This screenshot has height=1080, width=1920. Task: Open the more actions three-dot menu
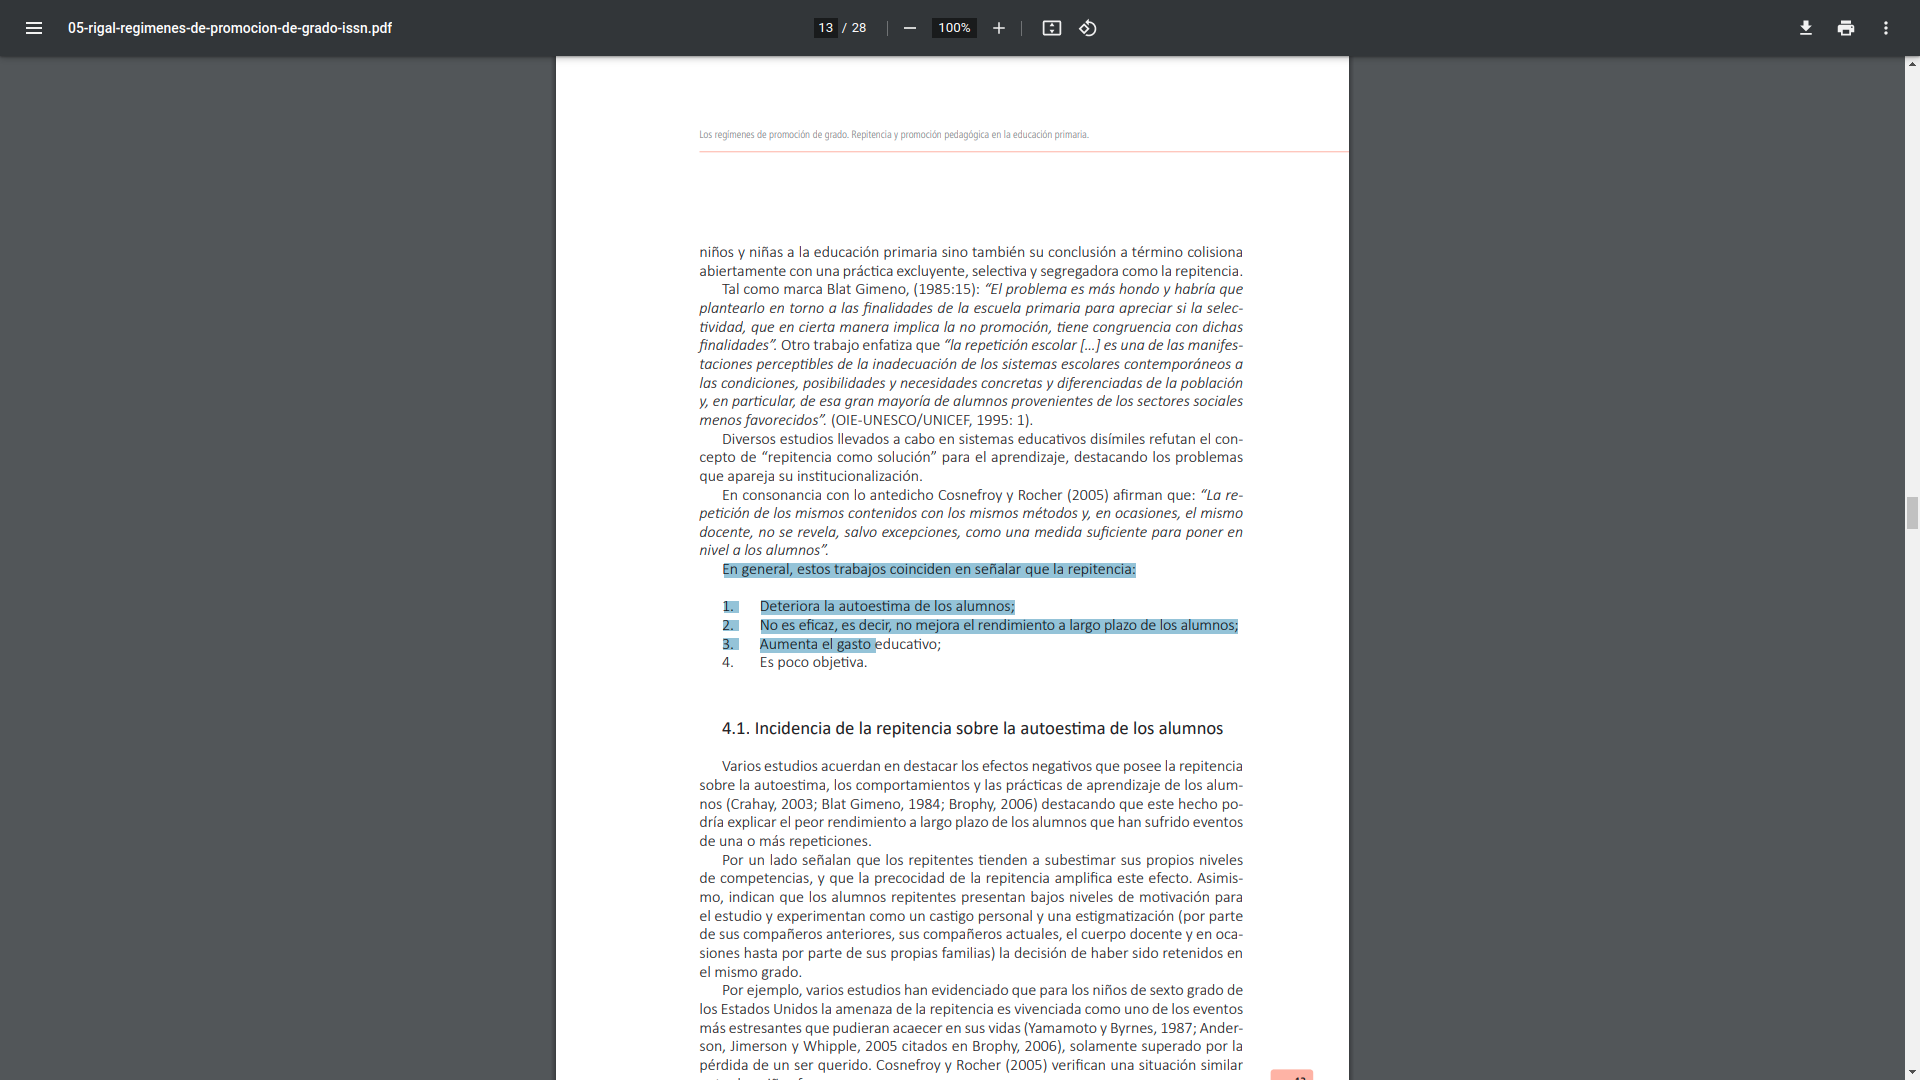click(1885, 28)
